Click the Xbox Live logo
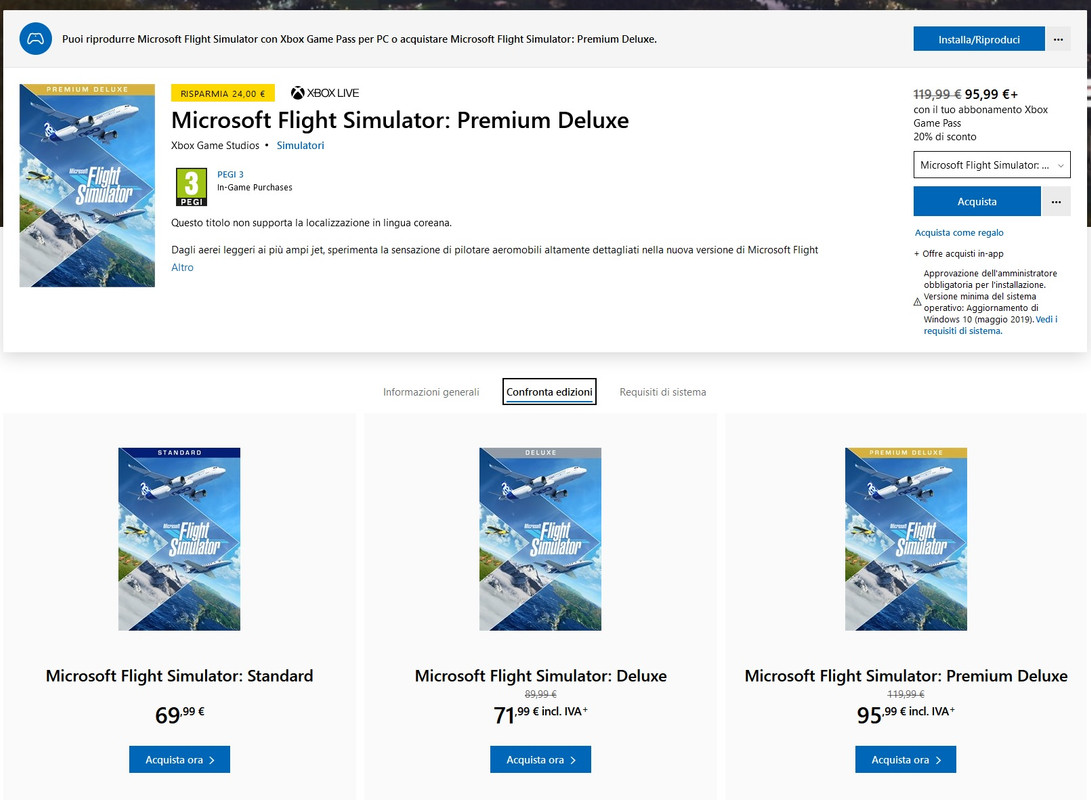1091x800 pixels. pyautogui.click(x=325, y=93)
